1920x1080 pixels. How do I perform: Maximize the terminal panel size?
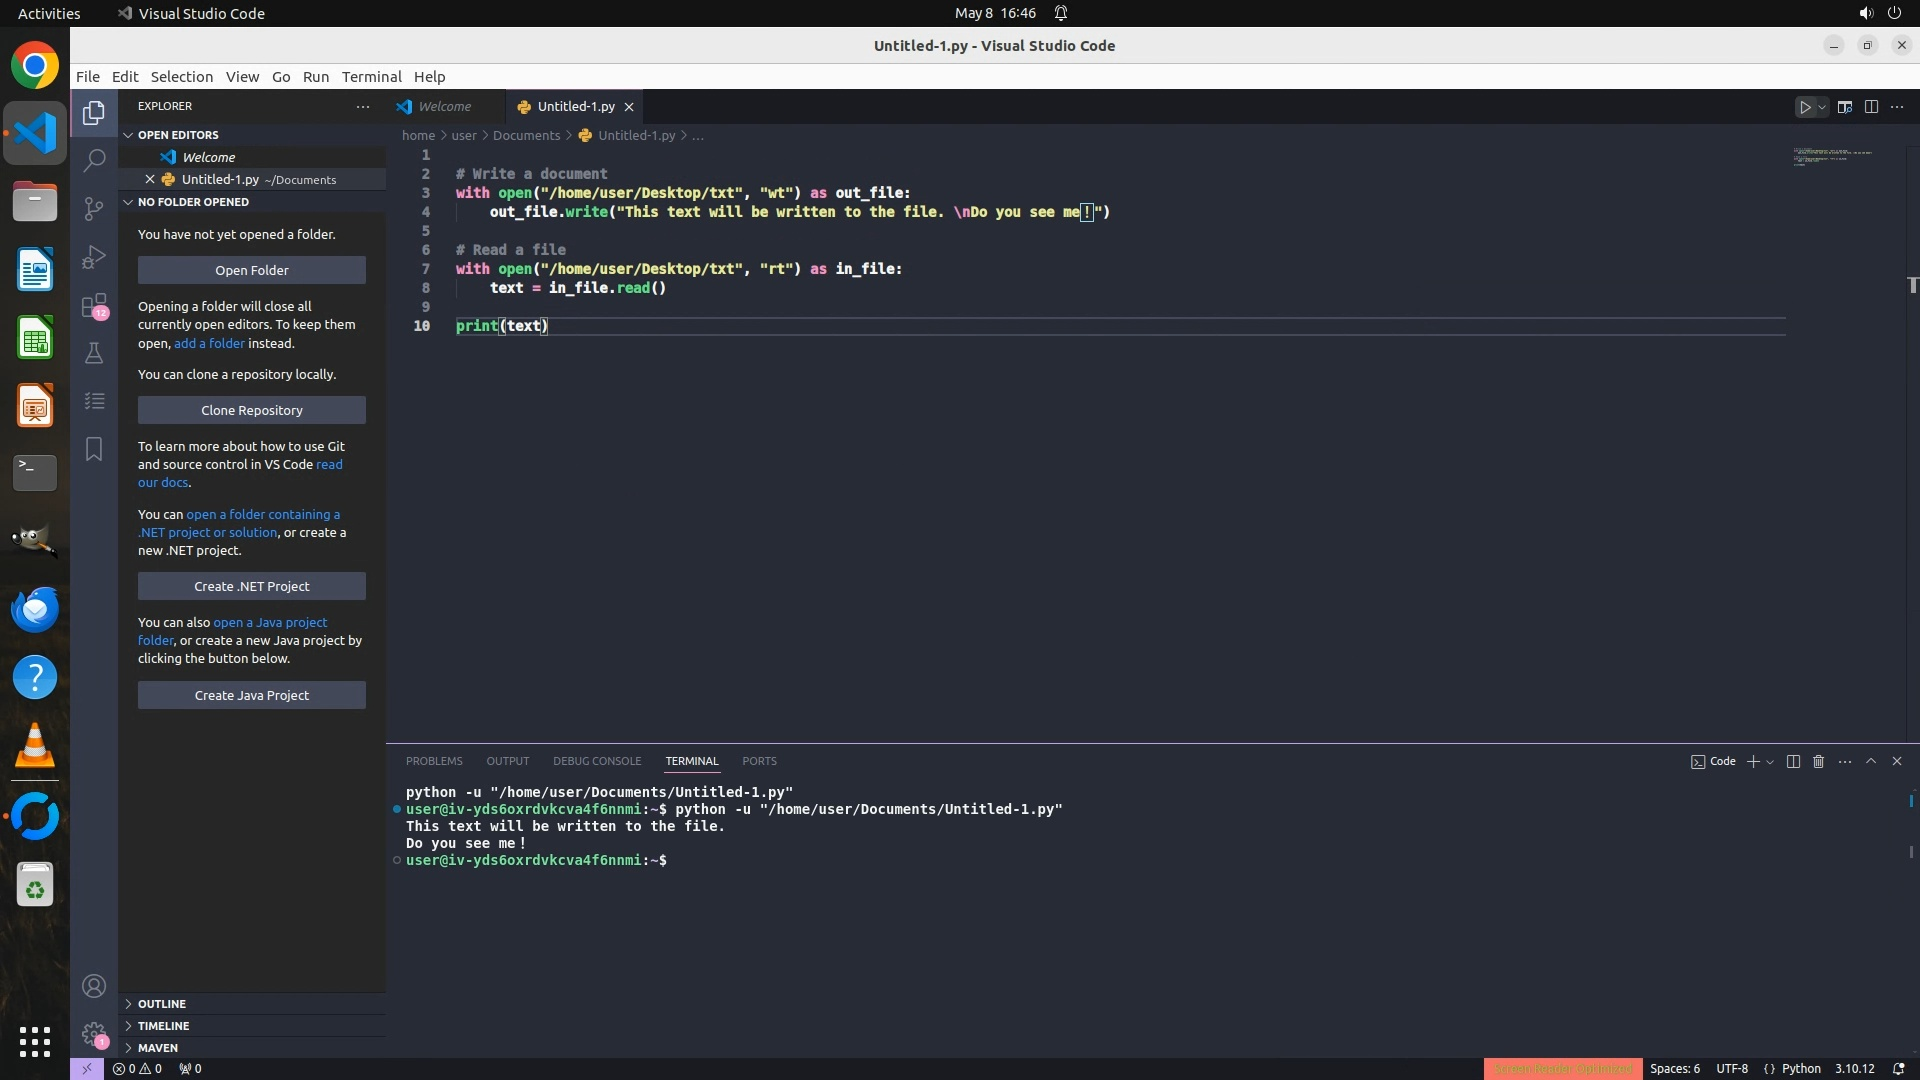(1871, 761)
